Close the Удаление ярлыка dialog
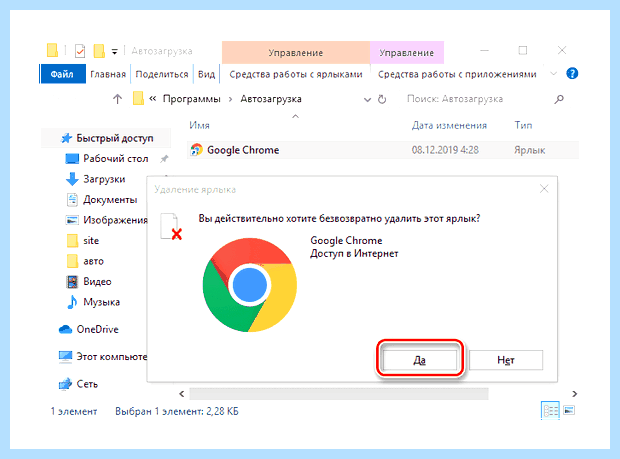This screenshot has width=620, height=459. coord(544,189)
